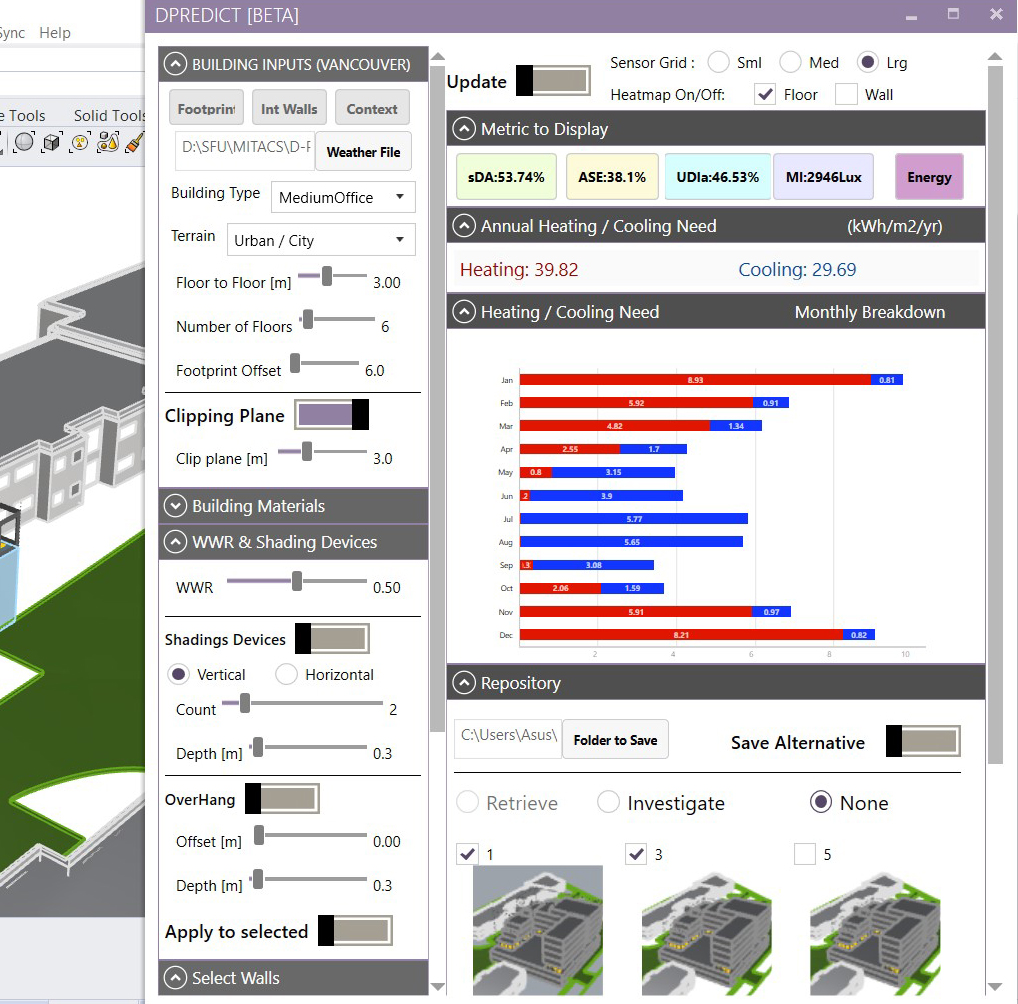This screenshot has height=1004, width=1018.
Task: Click the orange paintbrush toolbar icon
Action: point(133,143)
